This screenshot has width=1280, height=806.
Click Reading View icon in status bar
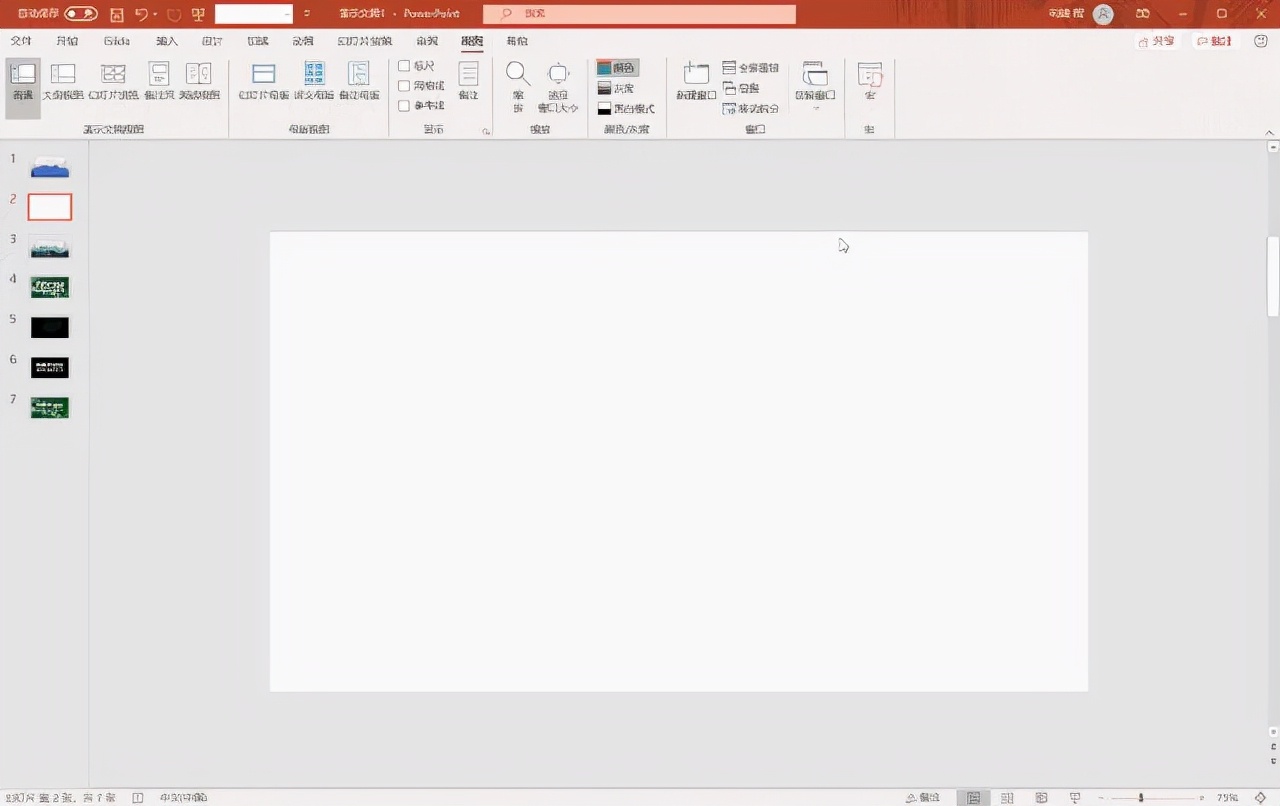point(1041,797)
